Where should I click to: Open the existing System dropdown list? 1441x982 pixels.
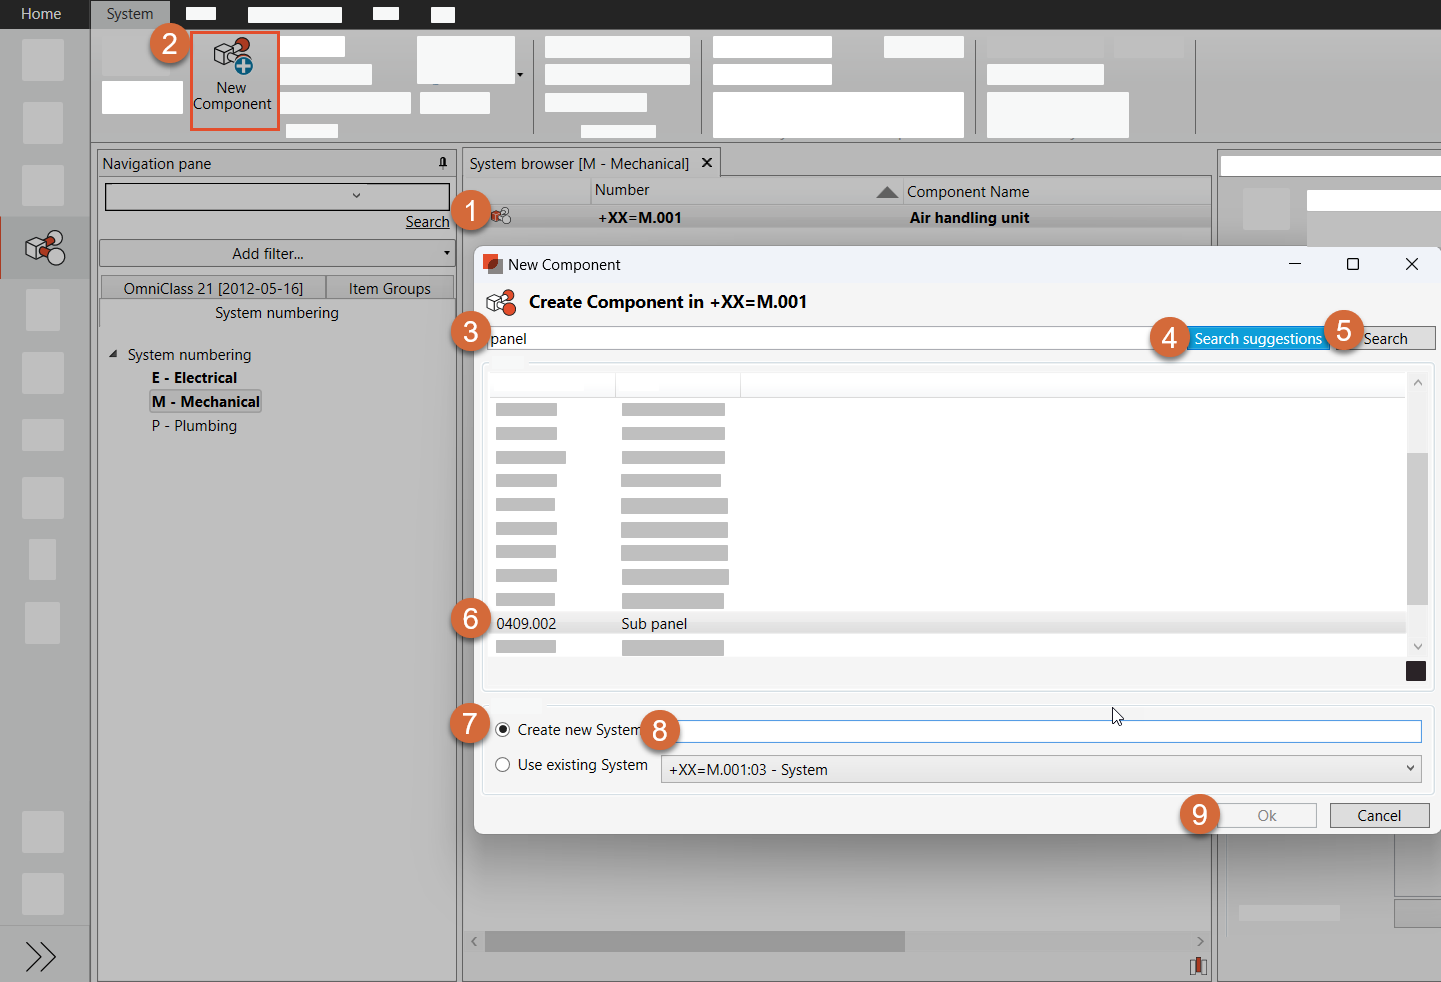point(1410,769)
